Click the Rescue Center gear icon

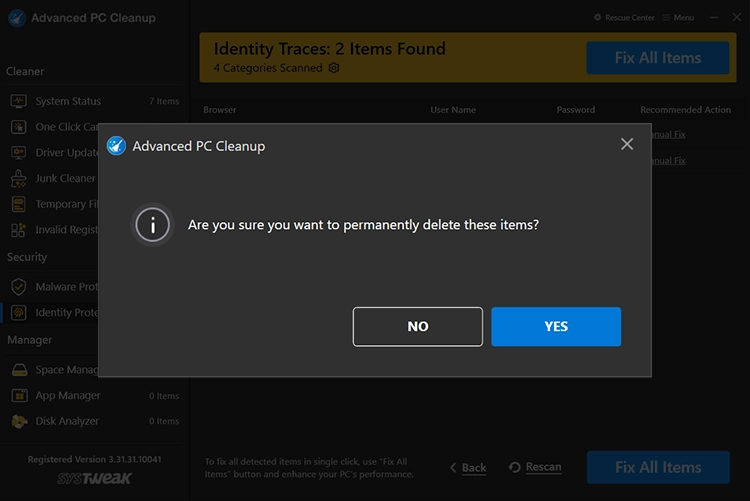point(597,17)
